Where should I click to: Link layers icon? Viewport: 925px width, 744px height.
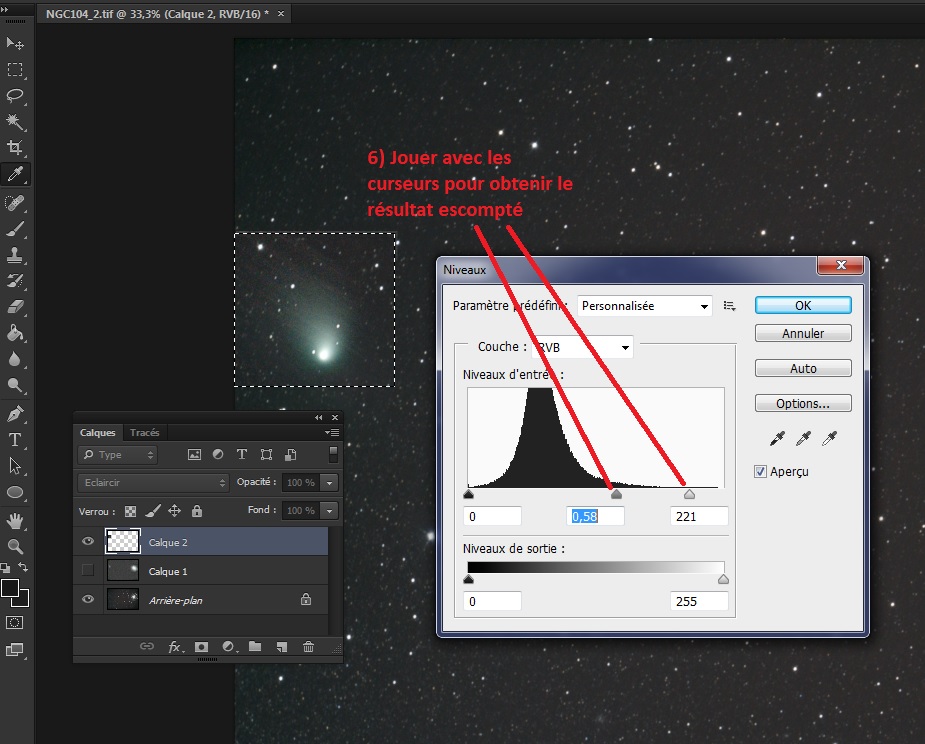(x=147, y=647)
